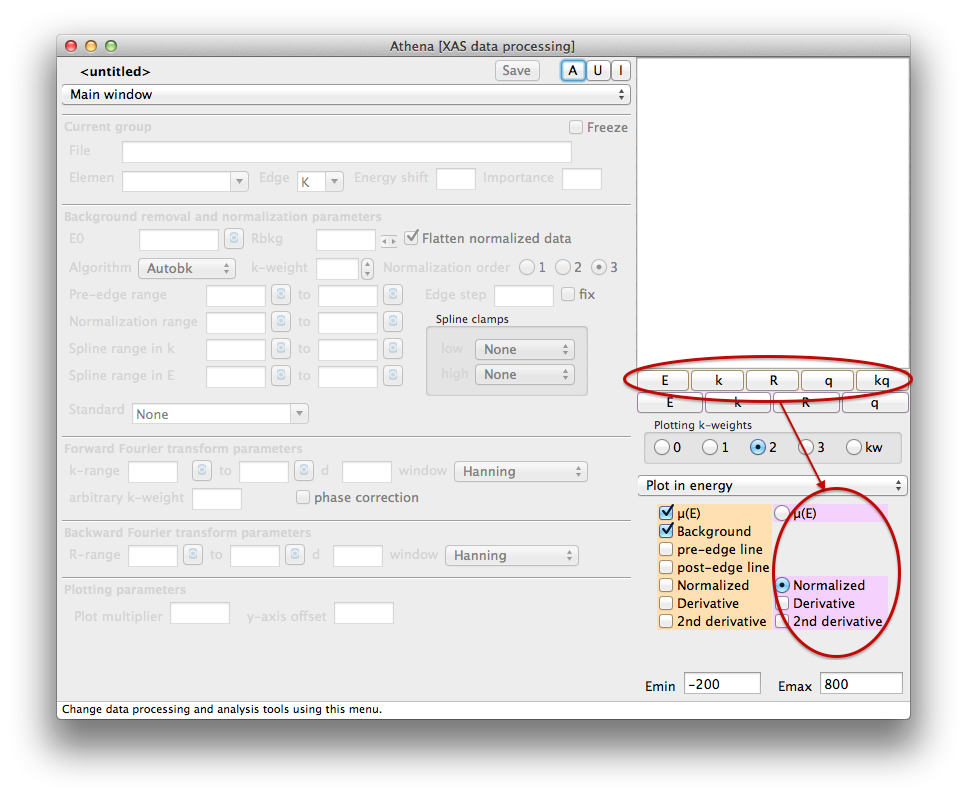
Task: Click pluck icon for Normalization range start
Action: point(281,321)
